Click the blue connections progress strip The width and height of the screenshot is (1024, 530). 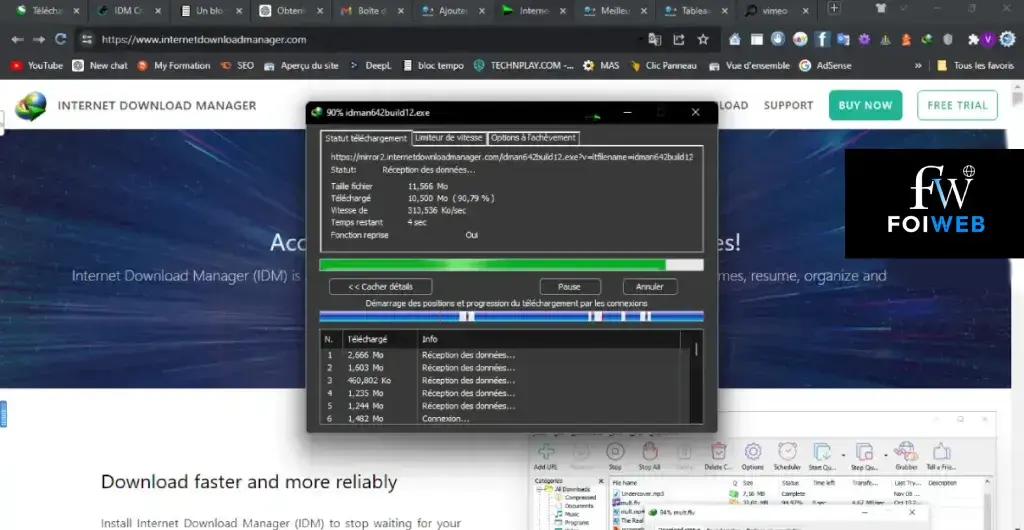511,317
